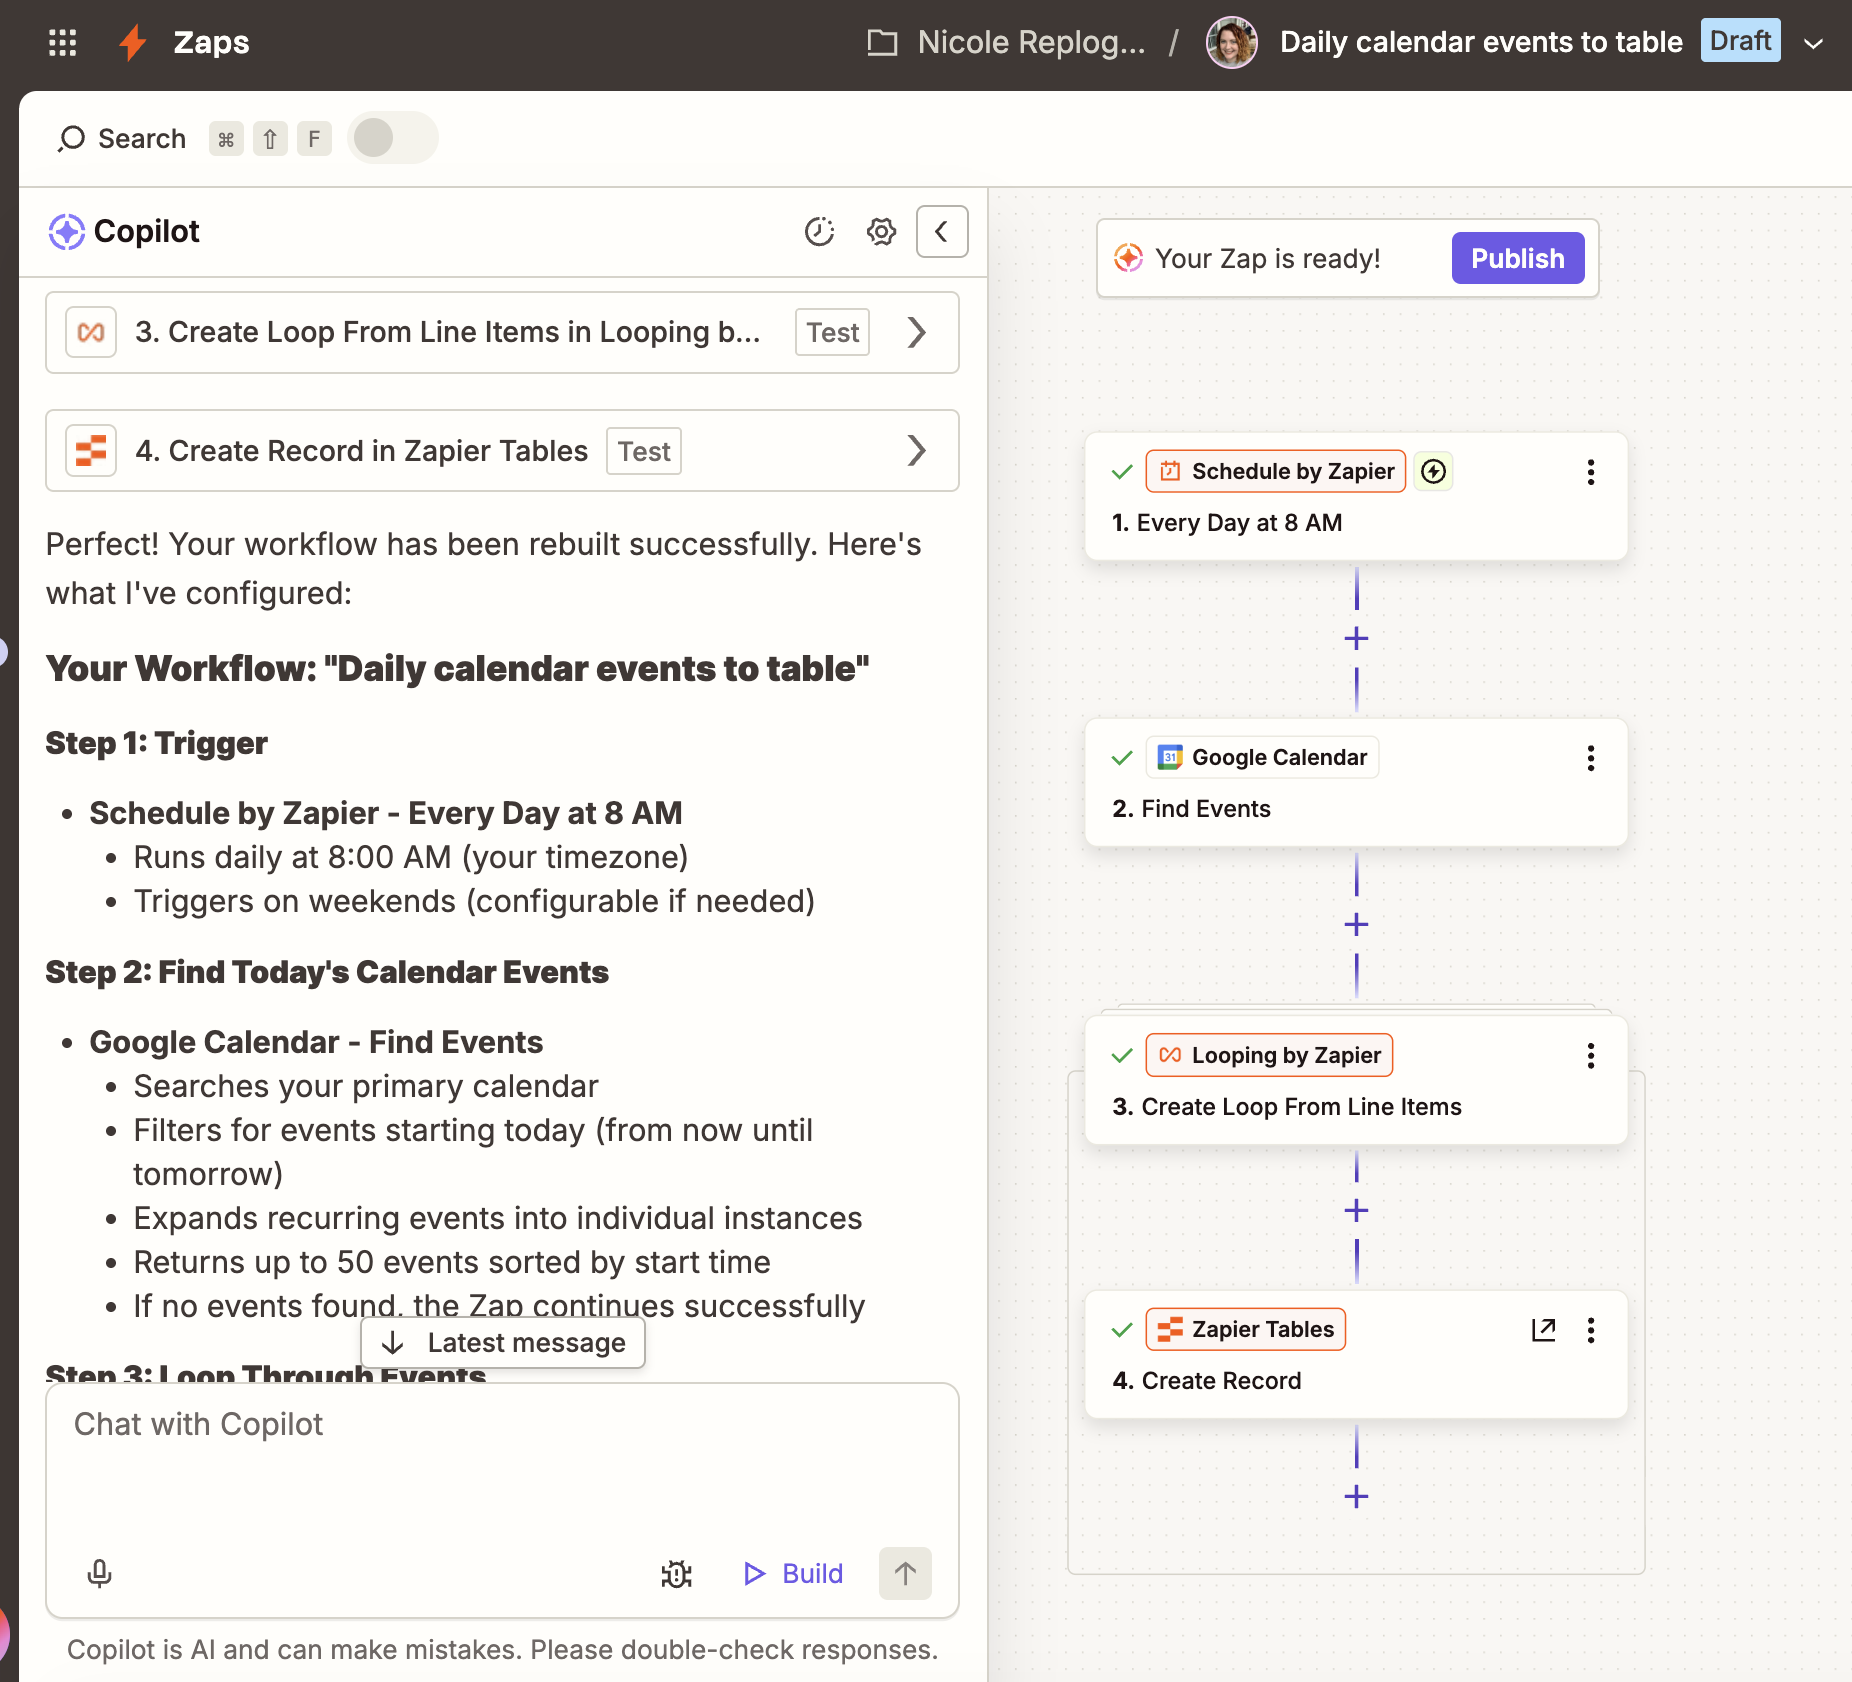This screenshot has height=1682, width=1852.
Task: Click the Draft status badge
Action: 1740,41
